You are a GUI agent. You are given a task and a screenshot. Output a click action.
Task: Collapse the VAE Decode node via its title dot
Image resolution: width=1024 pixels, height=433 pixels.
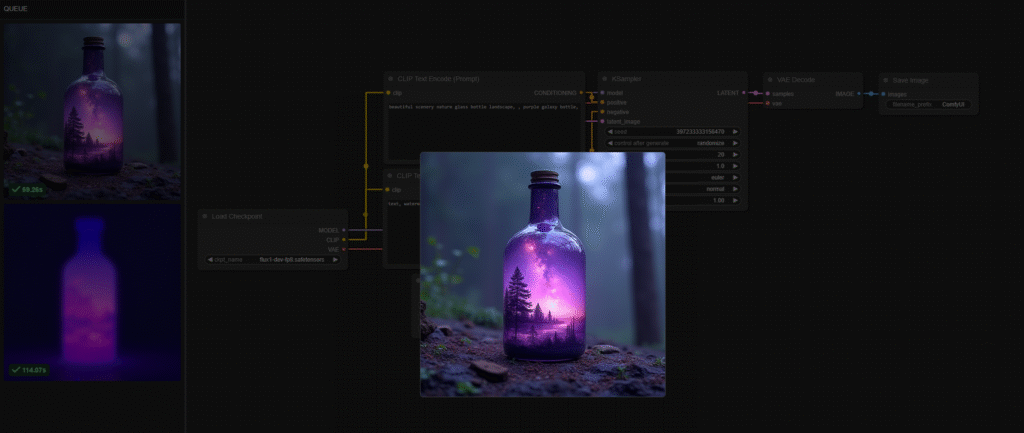click(770, 78)
